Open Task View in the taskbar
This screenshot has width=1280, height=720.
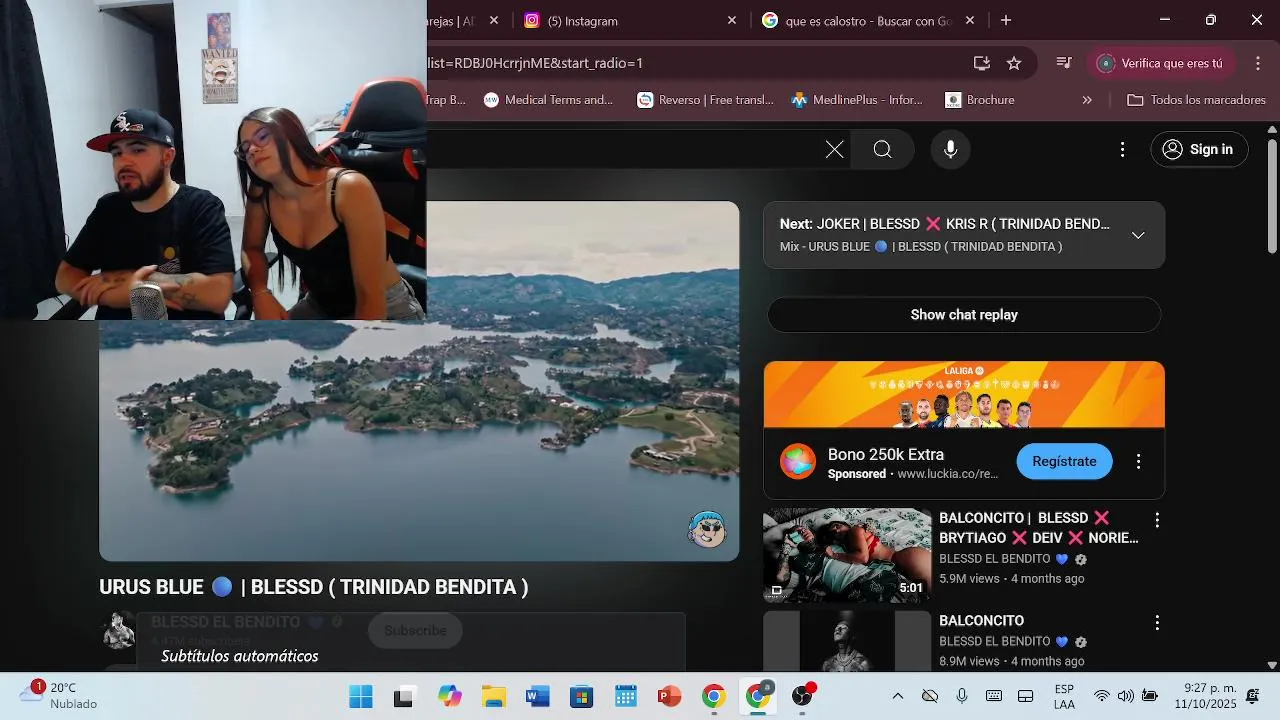[x=404, y=696]
